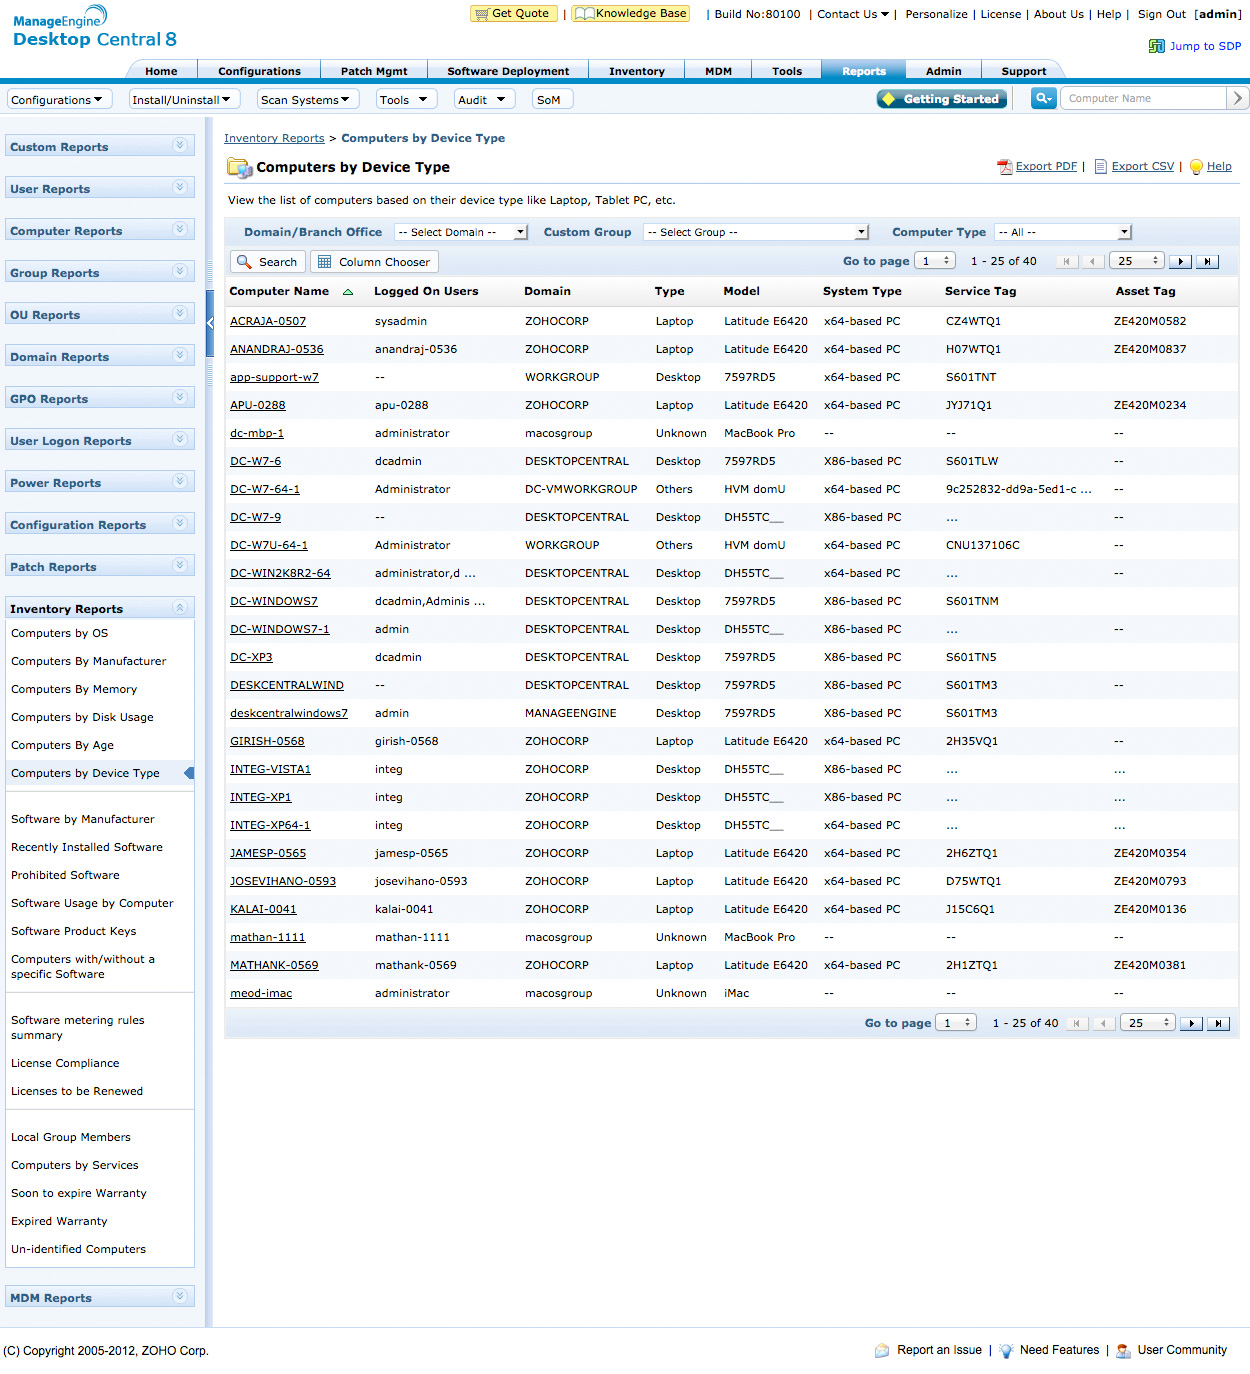Change top rows-per-page stepper value

[x=1155, y=261]
